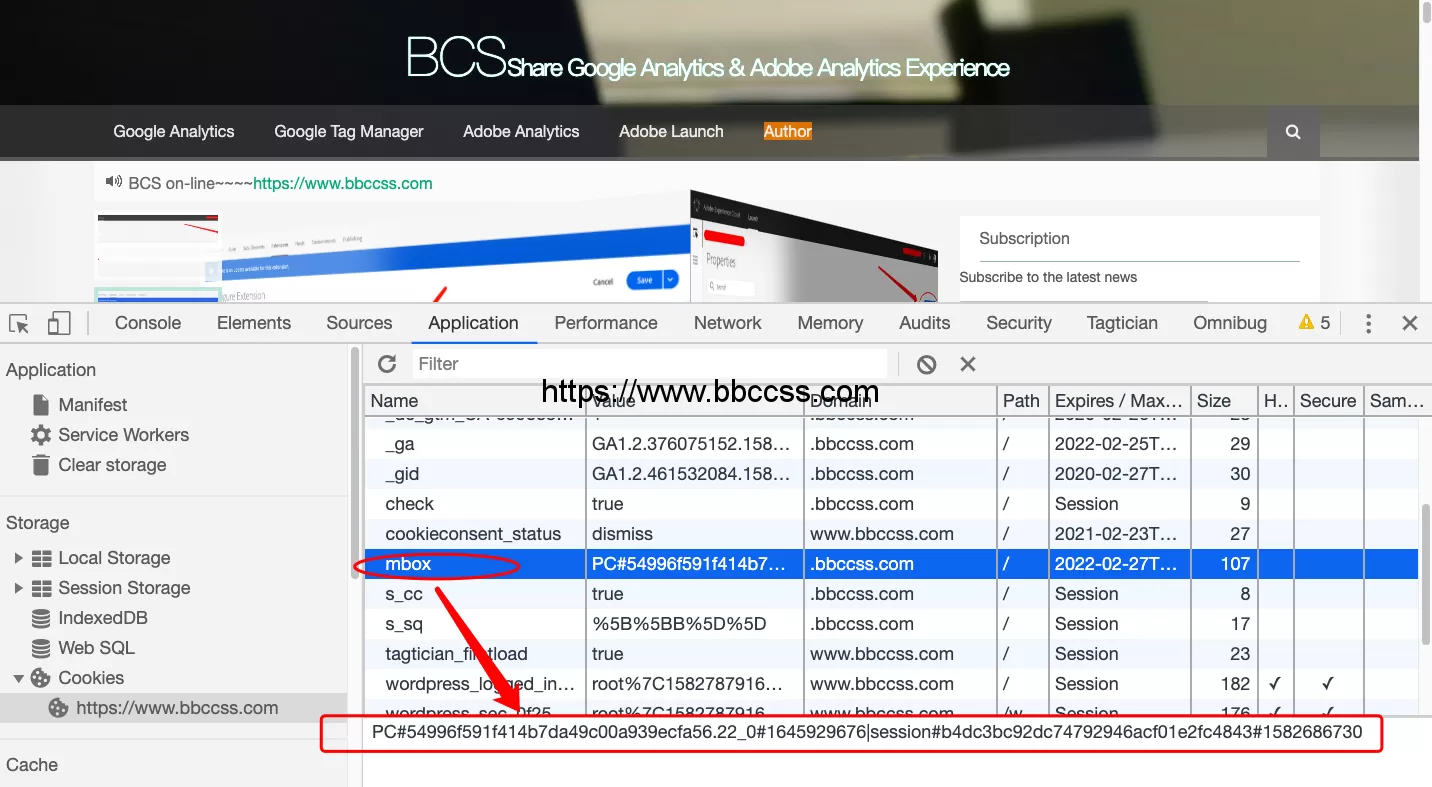1432x787 pixels.
Task: Click the Service Workers gear icon
Action: (x=41, y=435)
